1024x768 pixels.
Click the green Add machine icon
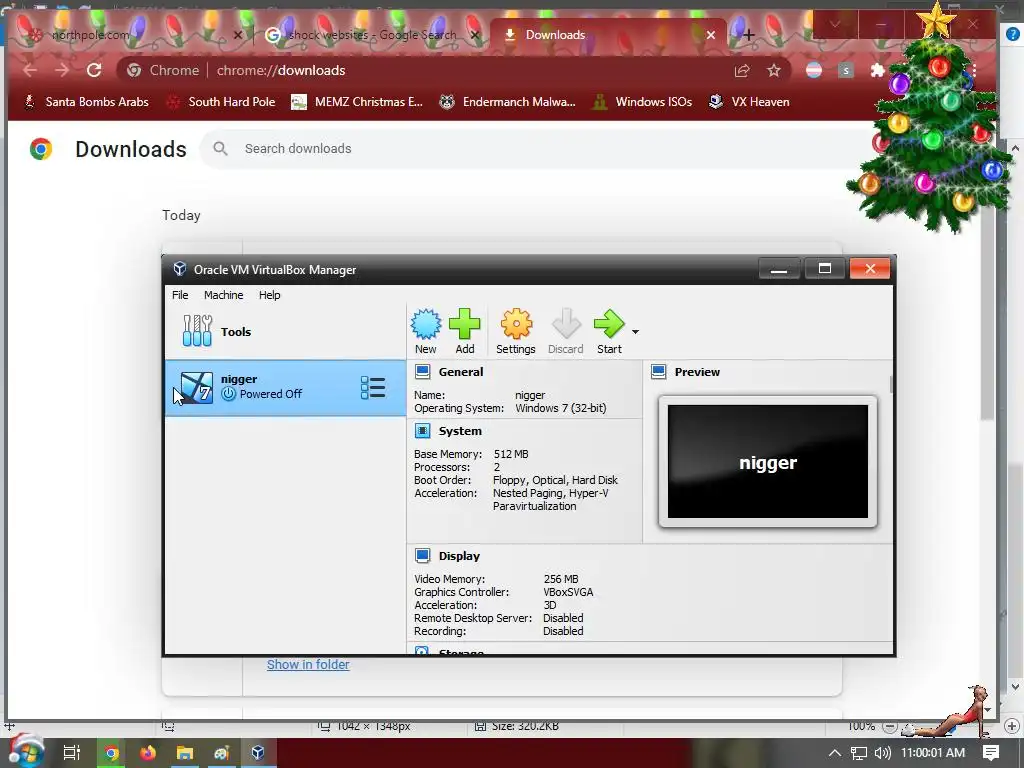coord(464,331)
